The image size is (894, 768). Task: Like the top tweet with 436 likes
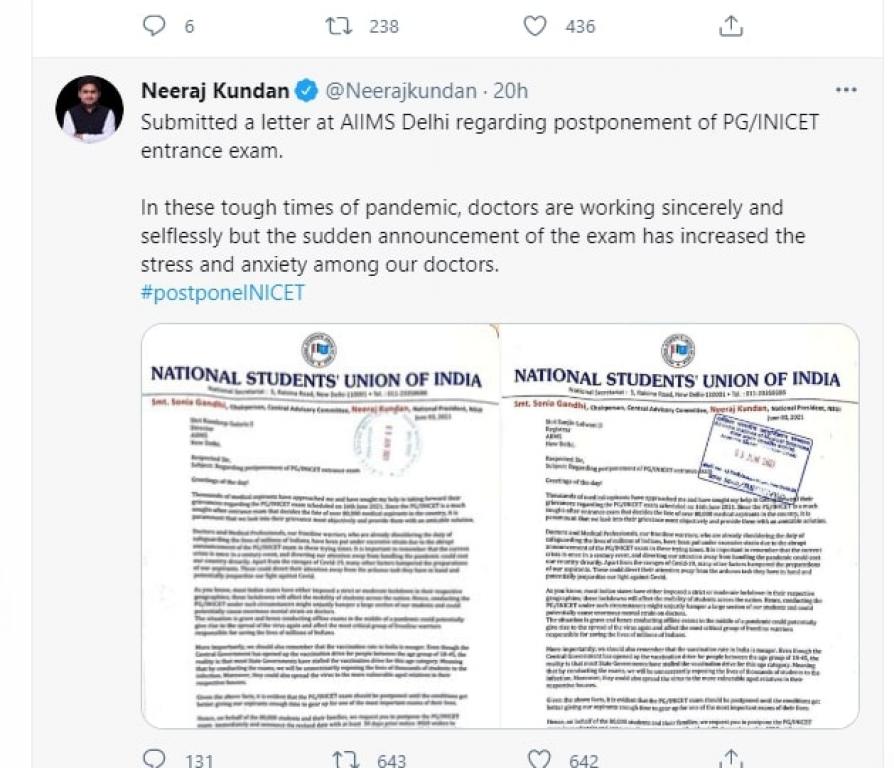point(536,26)
